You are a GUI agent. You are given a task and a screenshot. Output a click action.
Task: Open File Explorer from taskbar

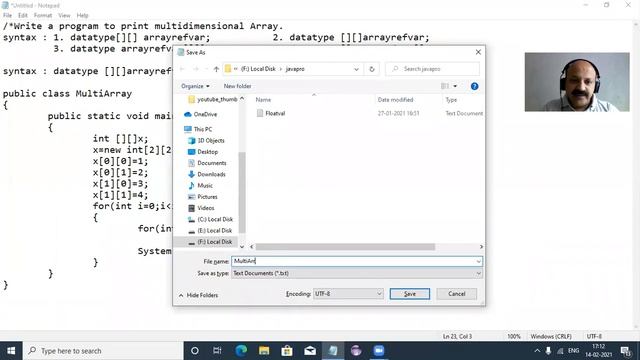(264, 351)
